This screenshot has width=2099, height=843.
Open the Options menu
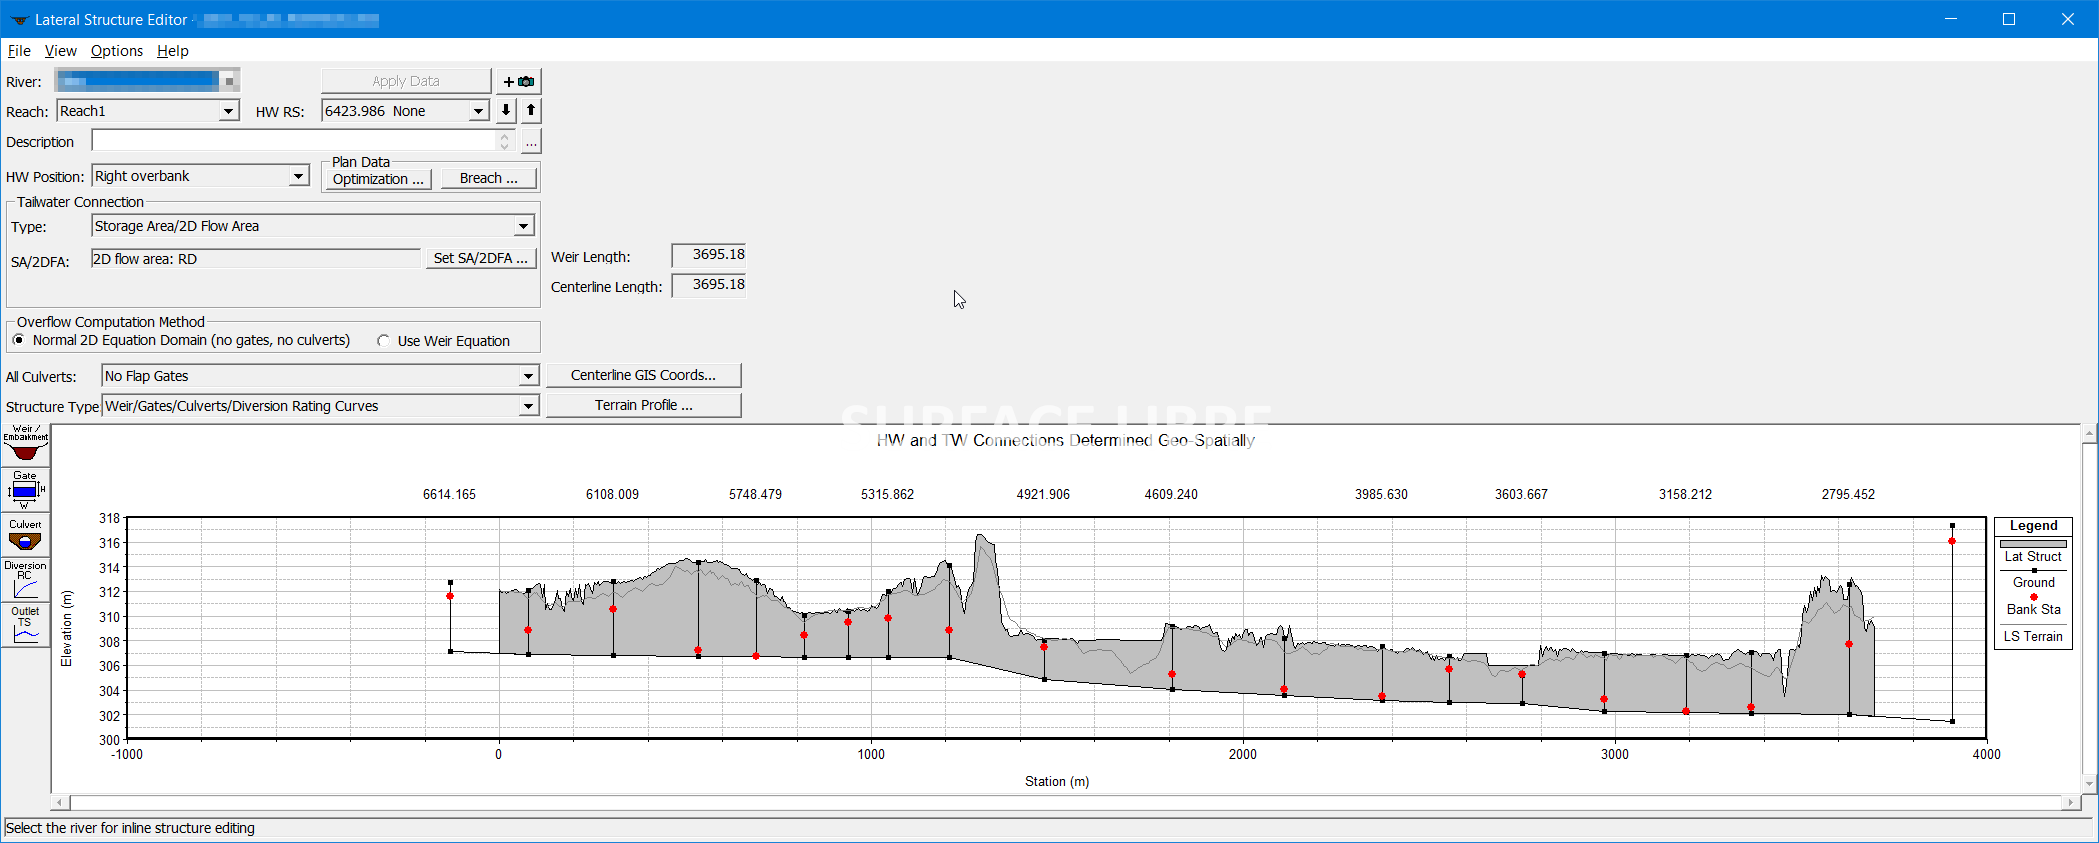116,51
